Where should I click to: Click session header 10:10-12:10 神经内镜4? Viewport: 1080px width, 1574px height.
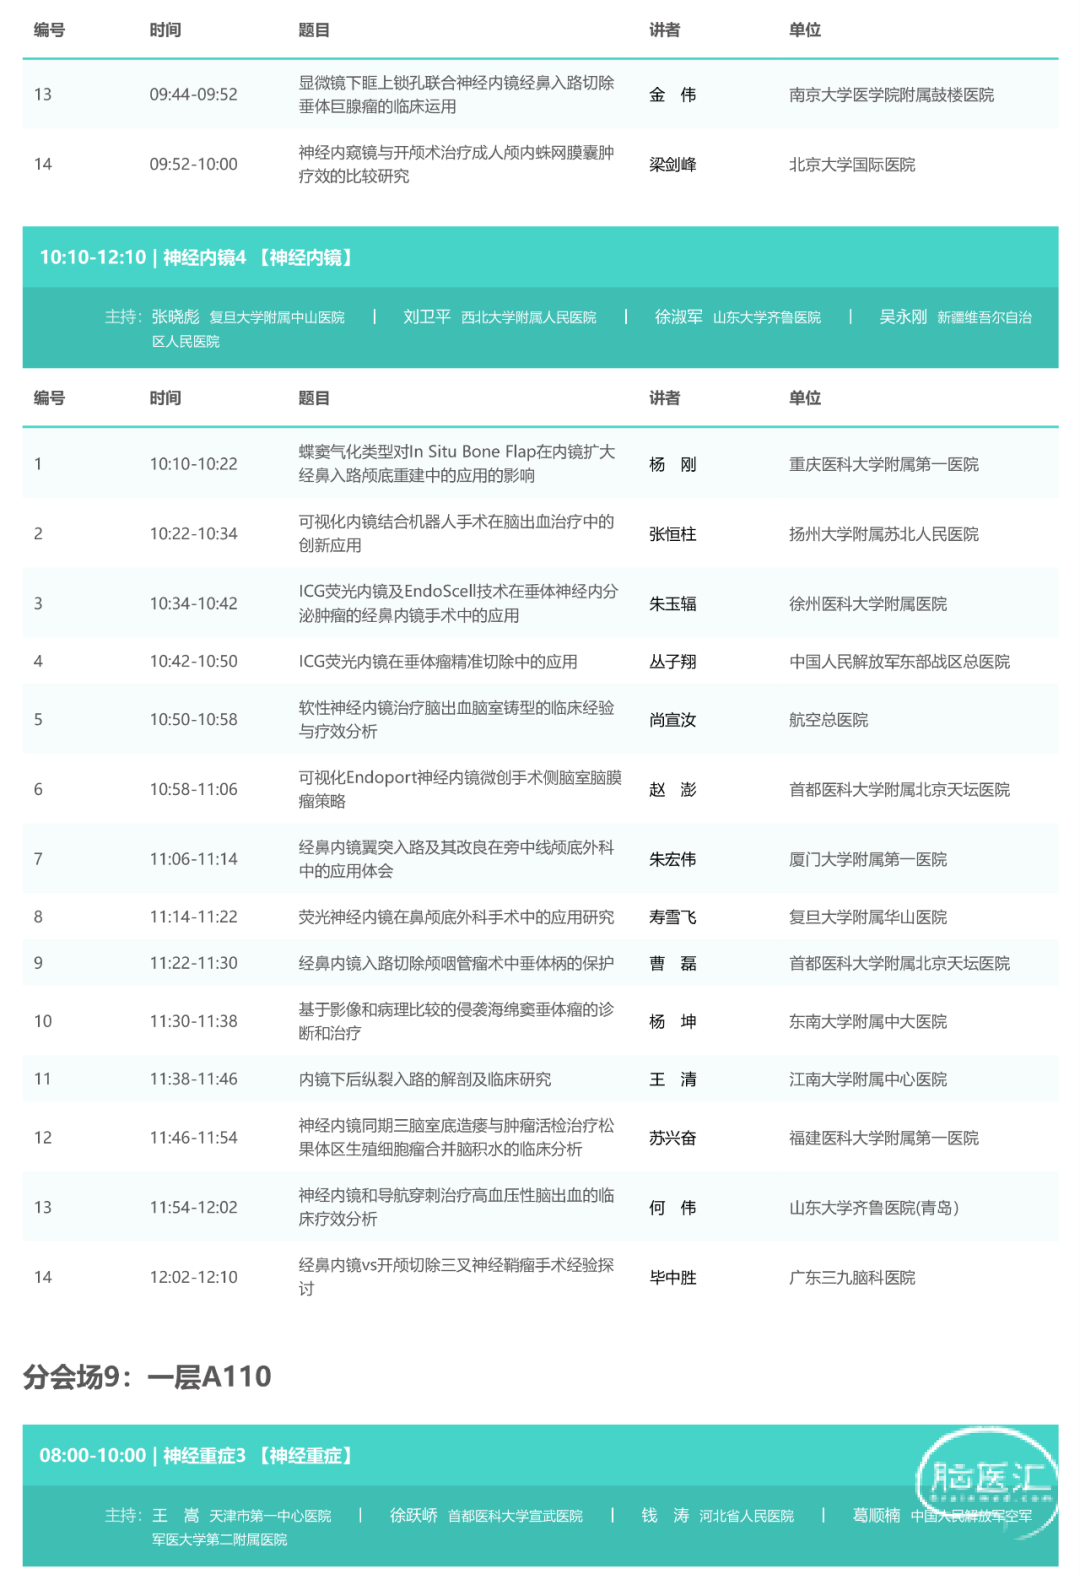point(540,257)
